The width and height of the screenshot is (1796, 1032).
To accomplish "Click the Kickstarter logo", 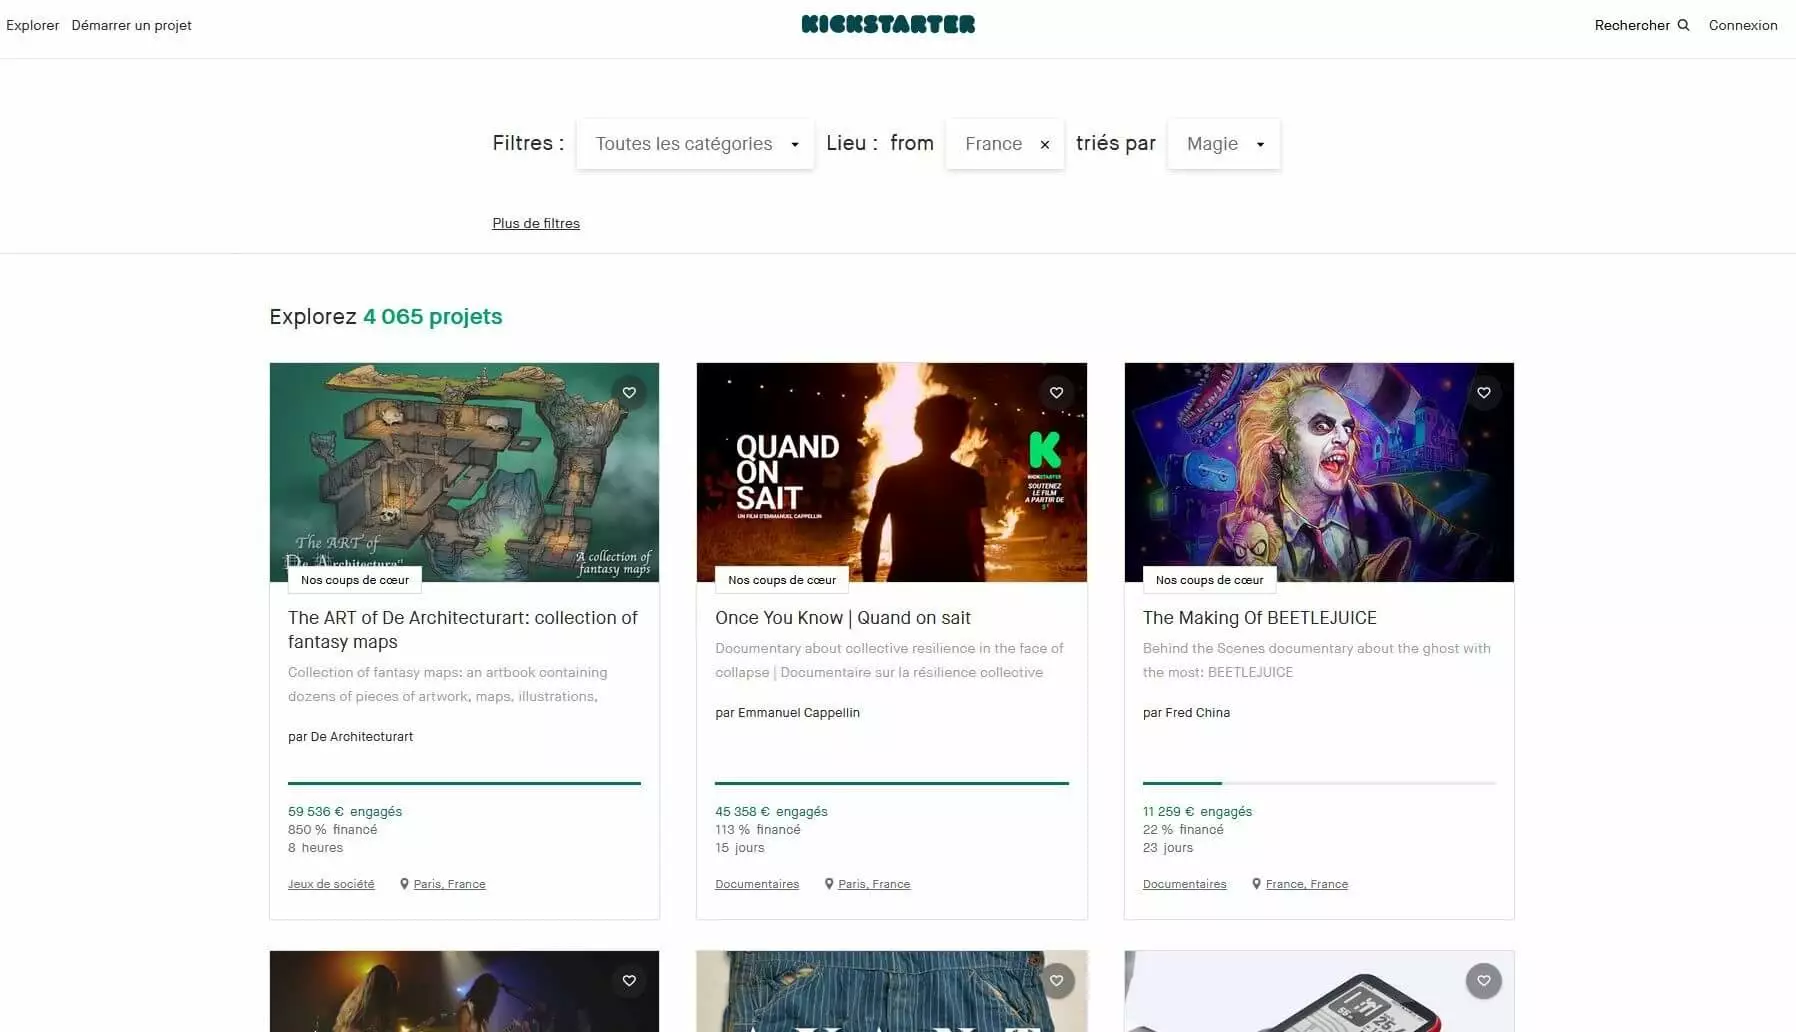I will 888,24.
